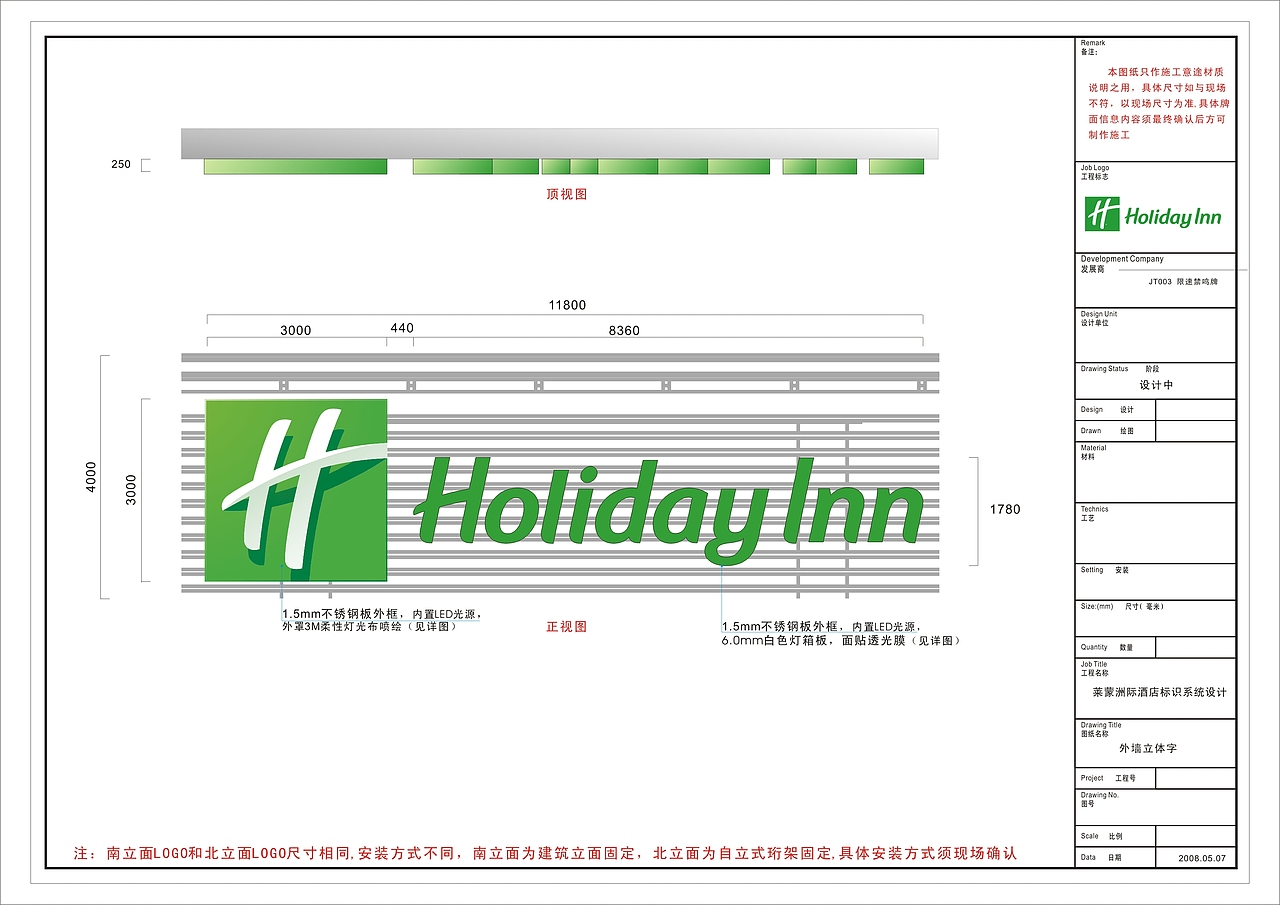Click the 1780 letter height dimension
The height and width of the screenshot is (905, 1280).
(1005, 509)
